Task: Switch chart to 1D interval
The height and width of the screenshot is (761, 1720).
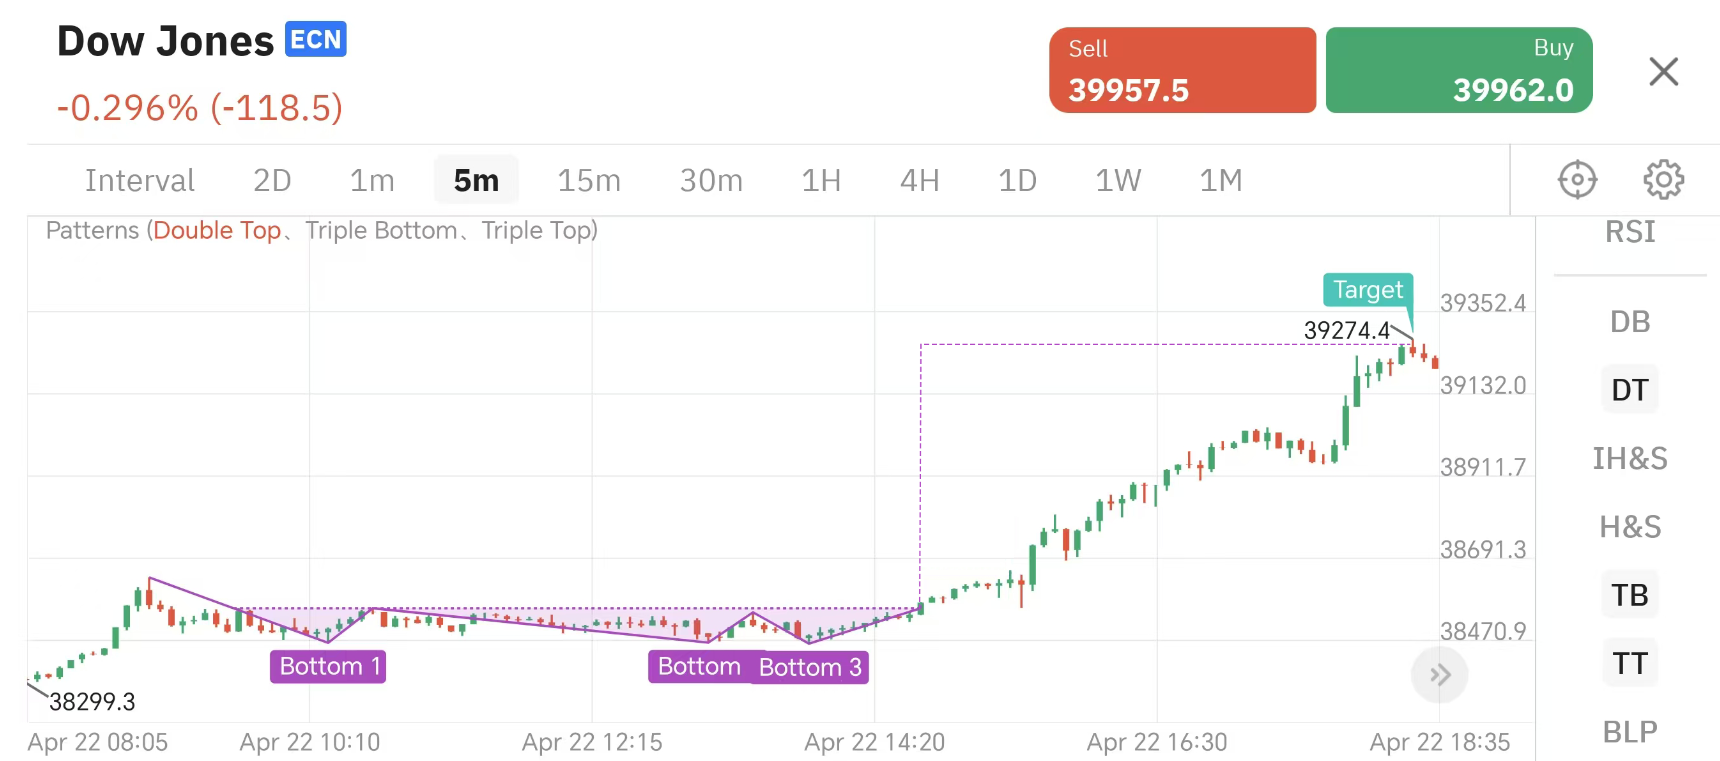Action: tap(1017, 180)
